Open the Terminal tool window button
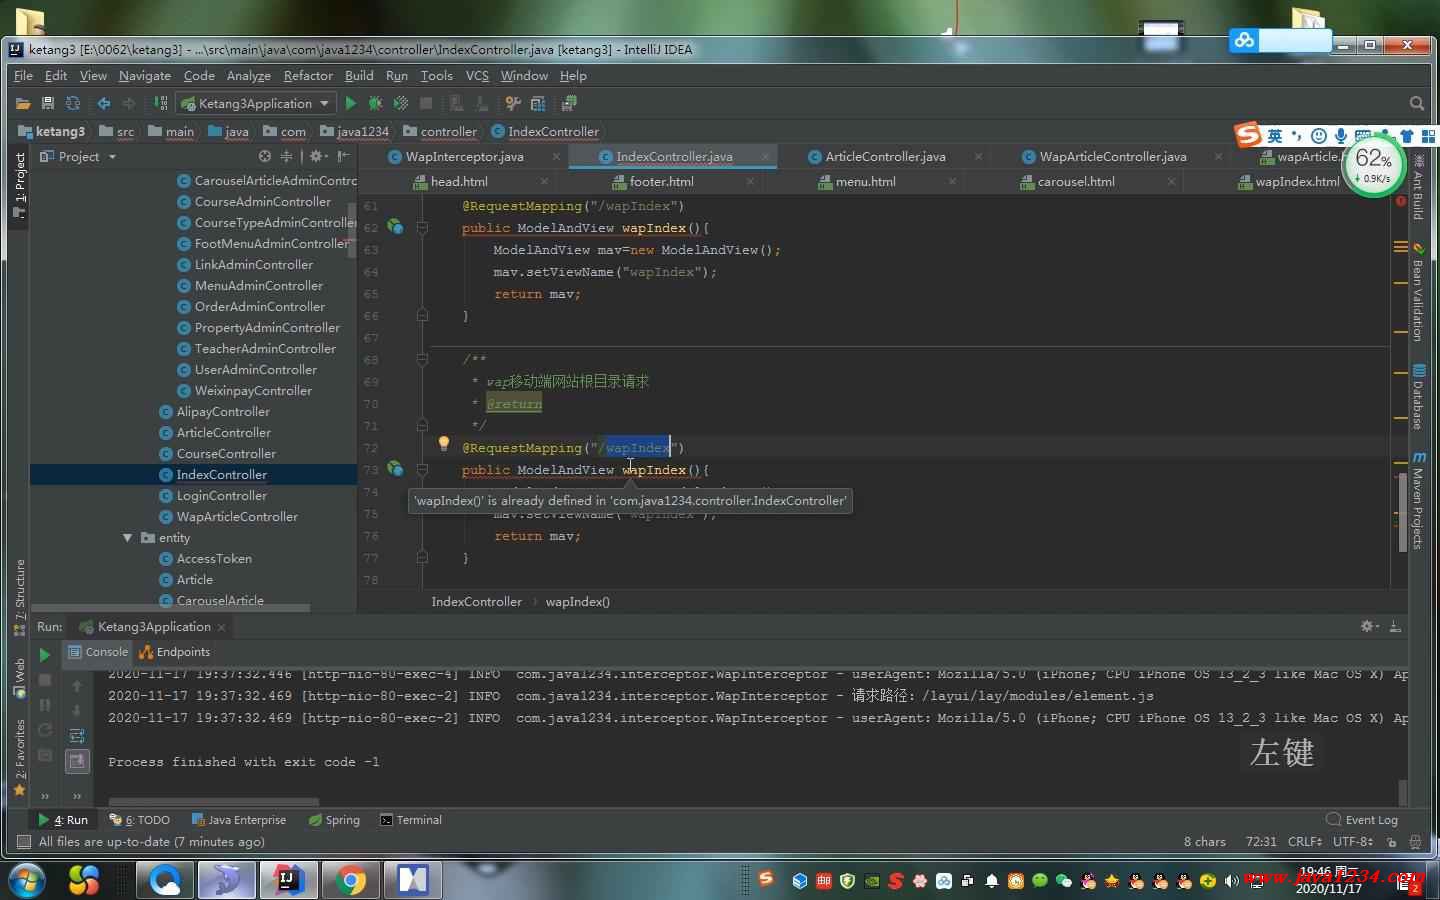This screenshot has height=900, width=1440. (x=411, y=819)
